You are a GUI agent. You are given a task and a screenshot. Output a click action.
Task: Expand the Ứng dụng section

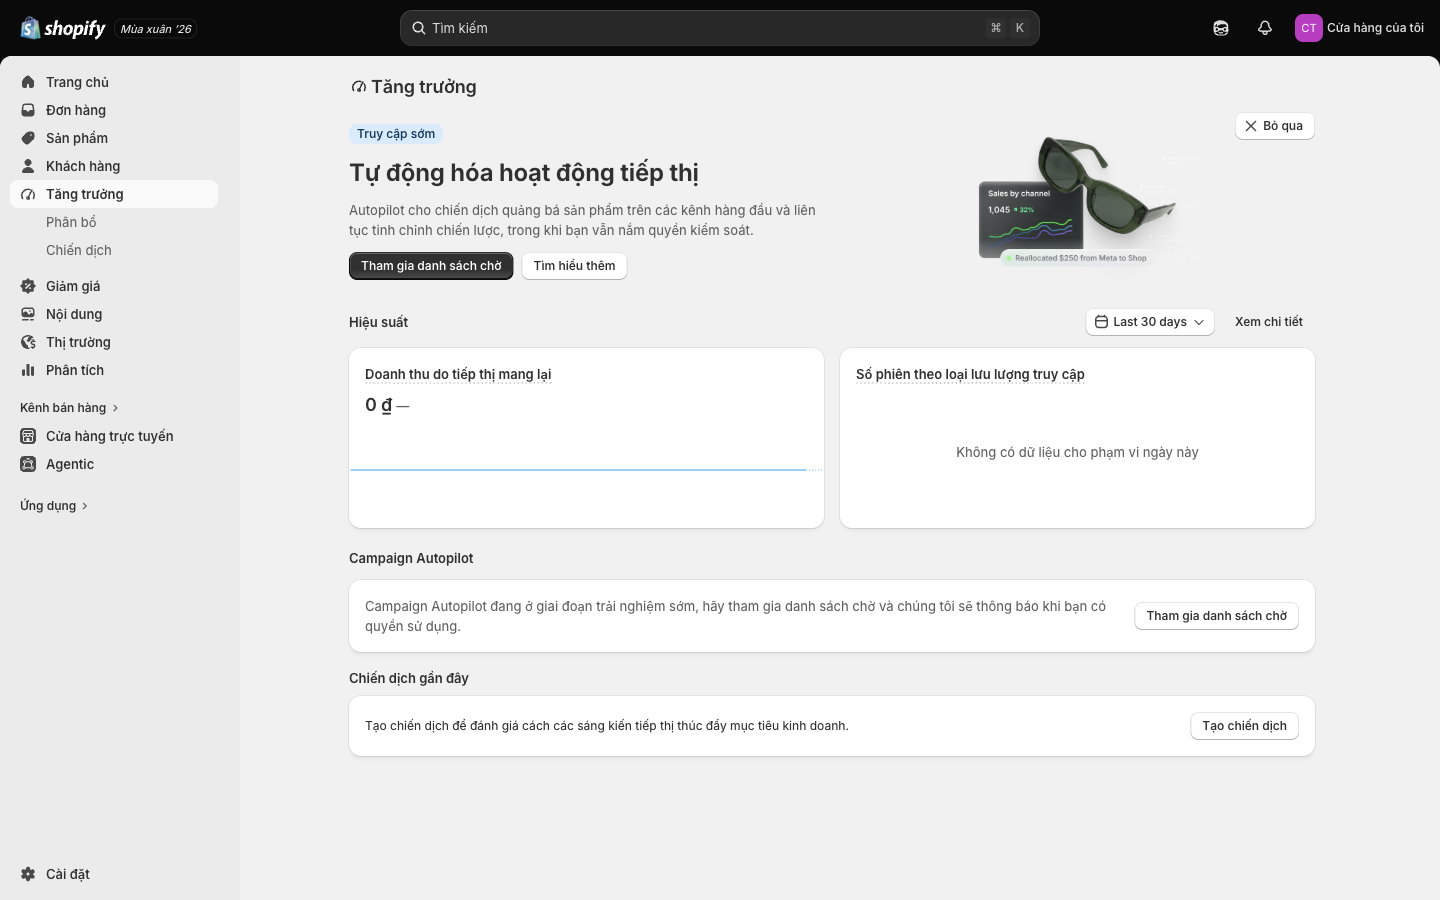click(x=54, y=505)
